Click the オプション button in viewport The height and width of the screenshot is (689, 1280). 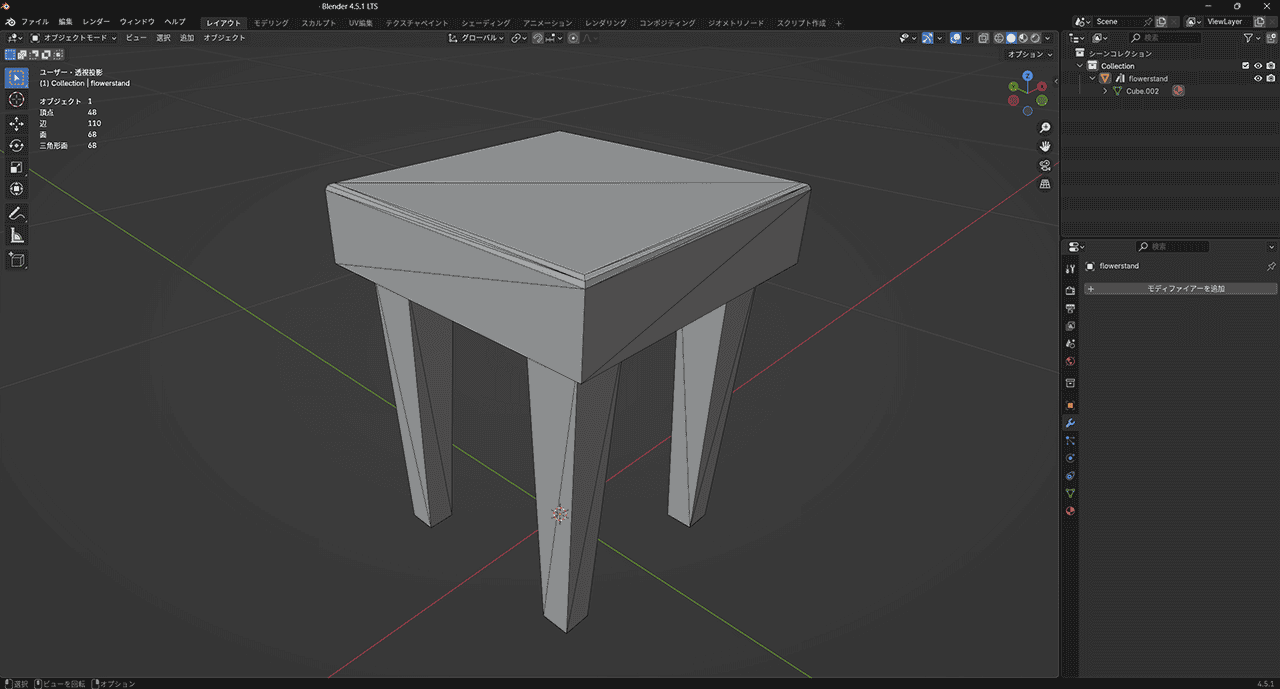pos(1029,54)
